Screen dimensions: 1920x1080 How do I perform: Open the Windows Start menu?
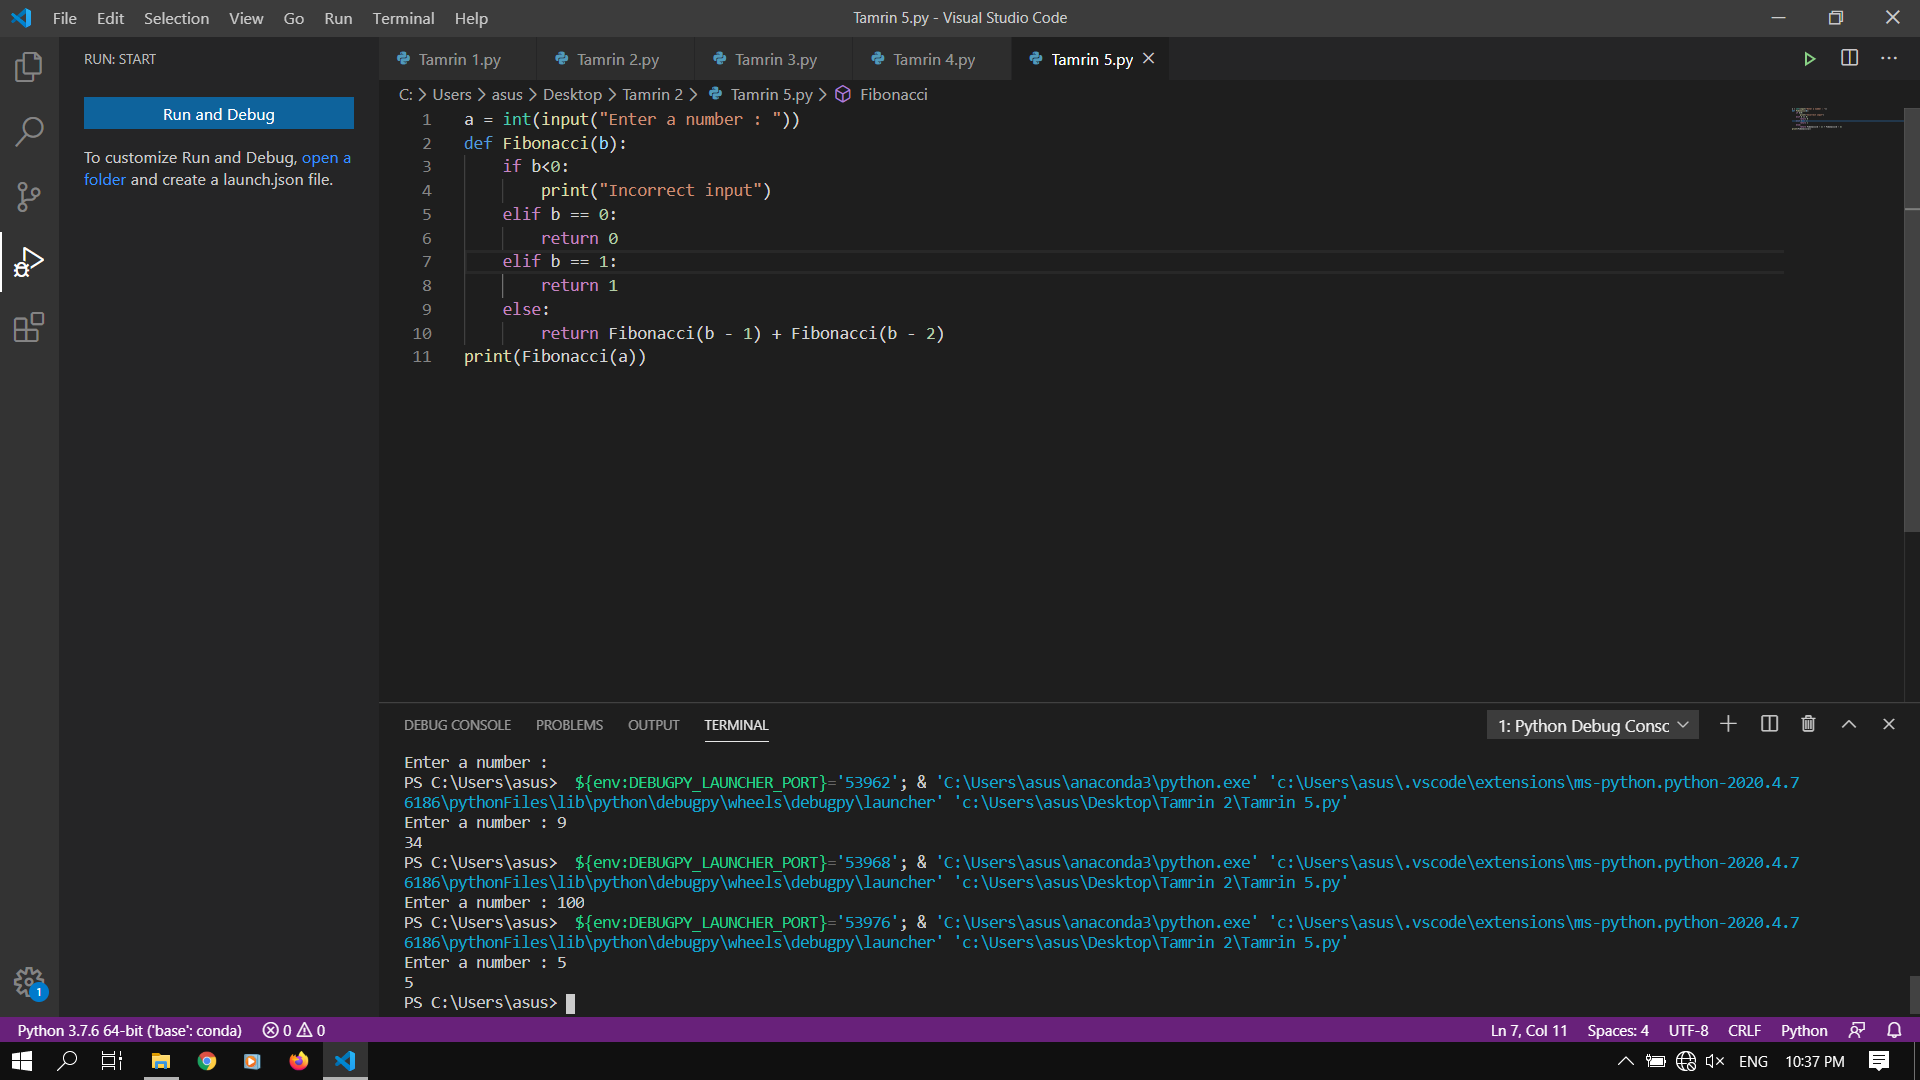tap(22, 1061)
